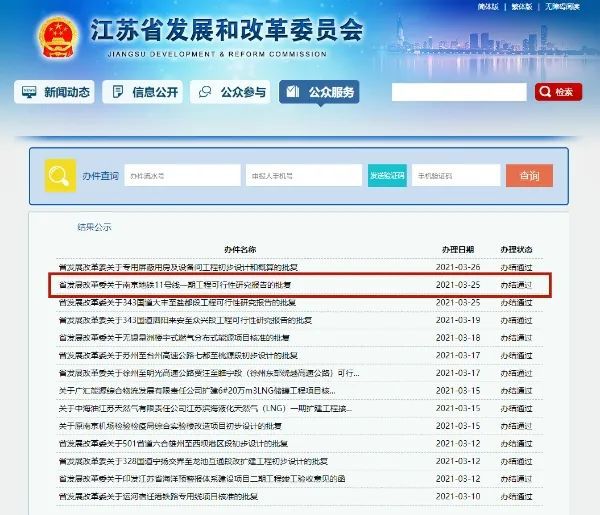Click the national emblem logo

[58, 37]
